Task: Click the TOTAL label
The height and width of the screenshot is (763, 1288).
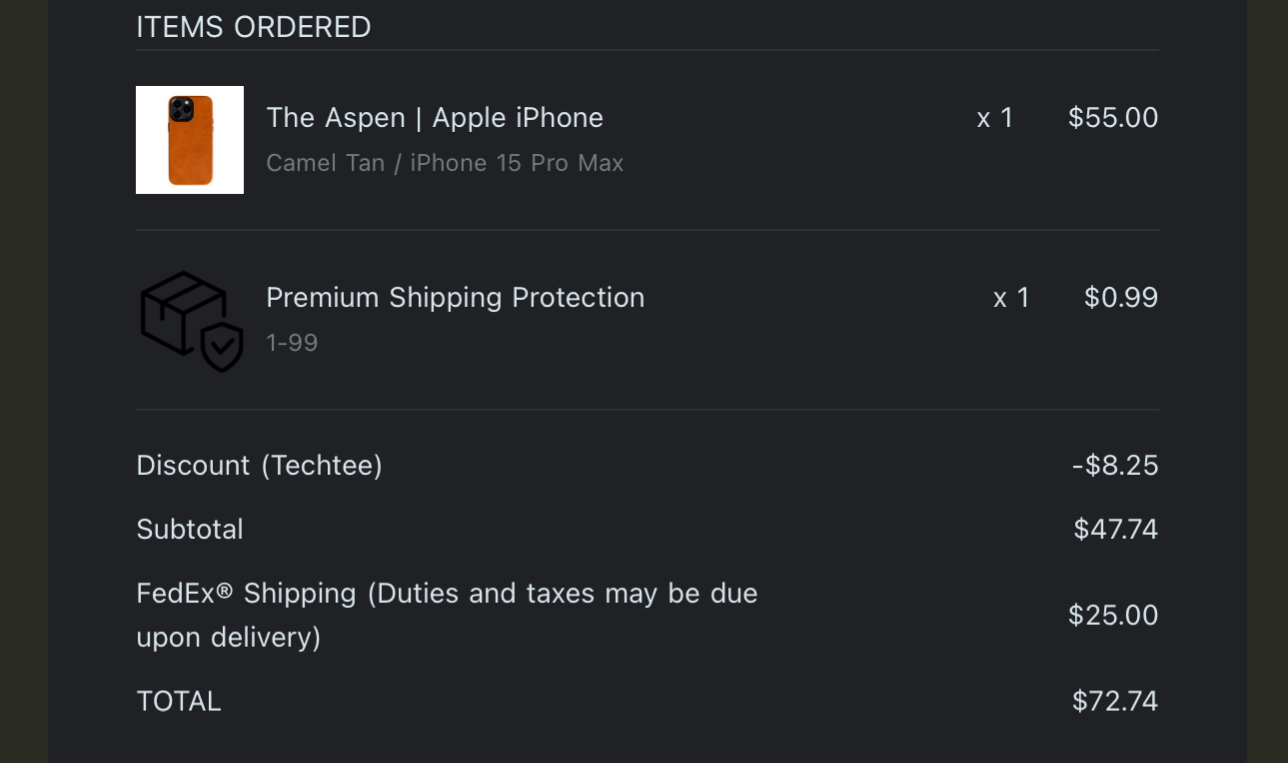Action: coord(178,702)
